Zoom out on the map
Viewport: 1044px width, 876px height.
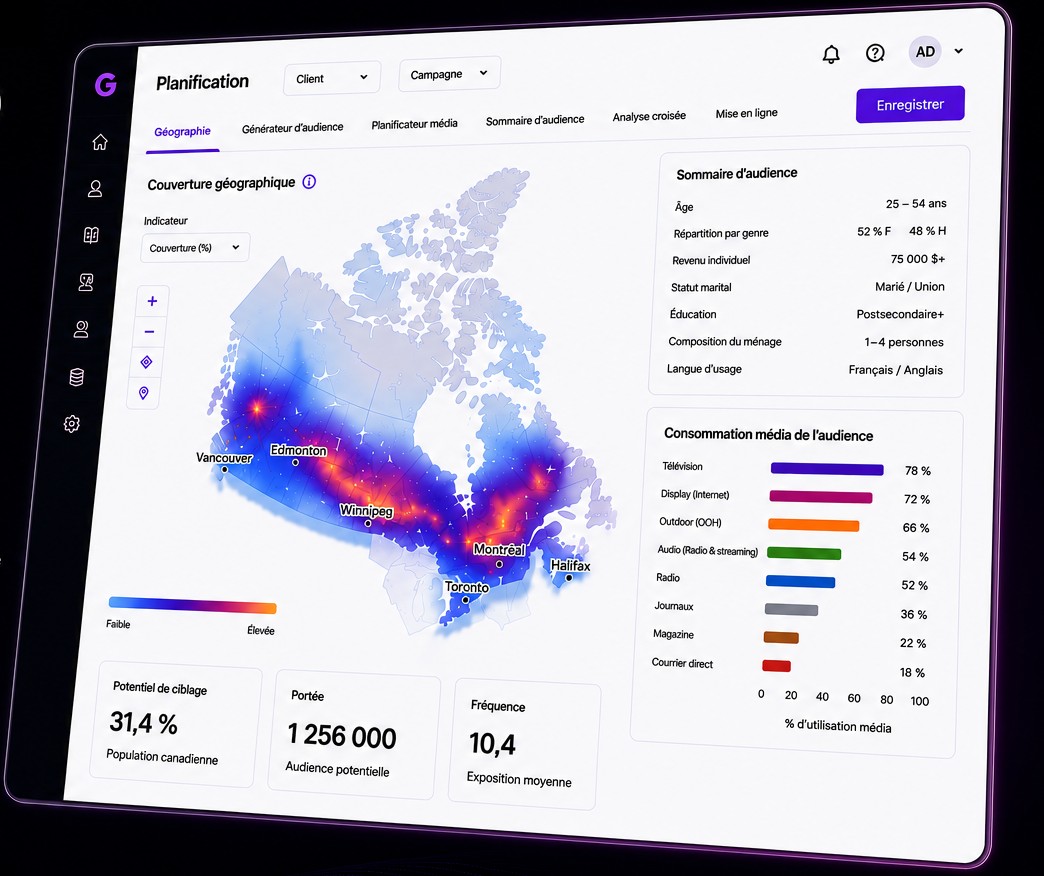click(x=150, y=331)
